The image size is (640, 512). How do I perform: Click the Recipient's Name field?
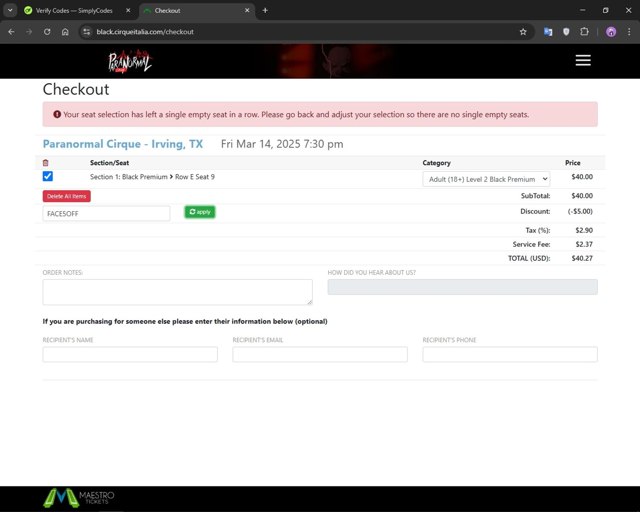(x=130, y=354)
